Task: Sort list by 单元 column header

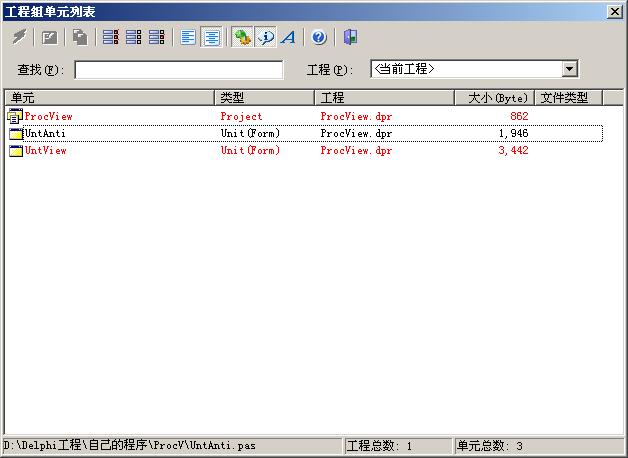Action: [110, 98]
